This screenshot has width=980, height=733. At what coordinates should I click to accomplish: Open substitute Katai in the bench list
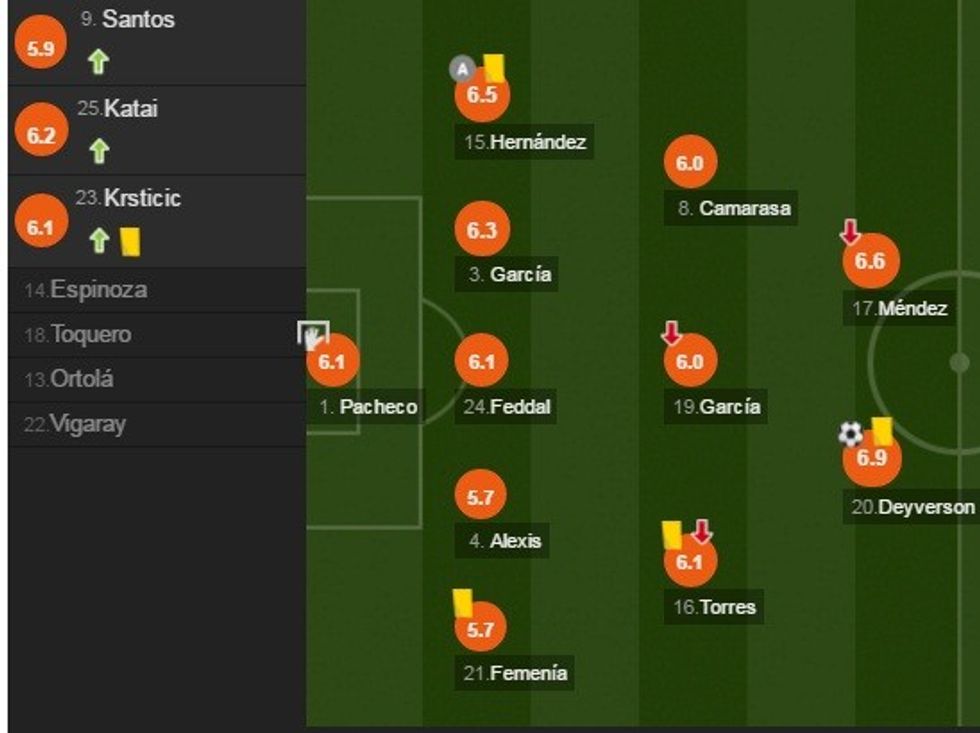tap(131, 109)
